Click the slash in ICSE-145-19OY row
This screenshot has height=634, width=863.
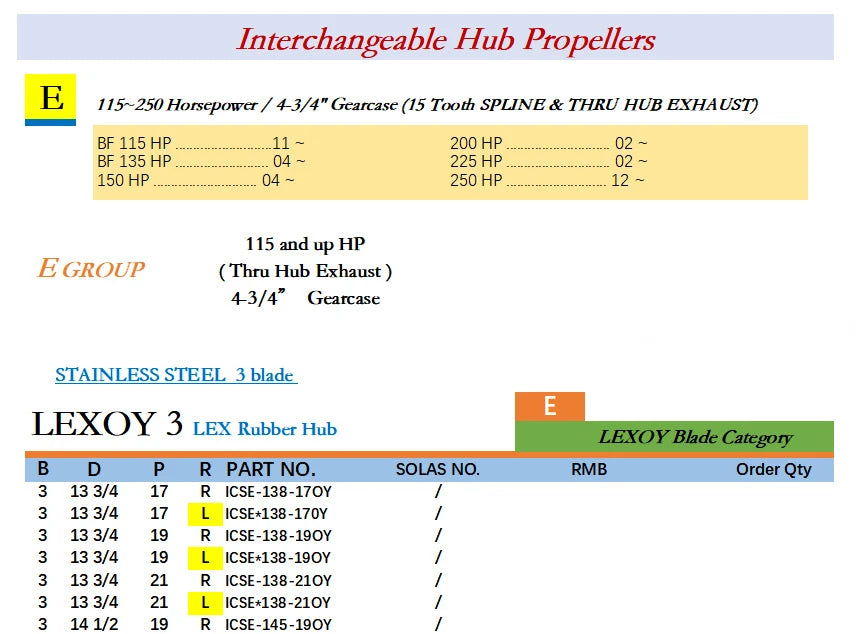(438, 625)
